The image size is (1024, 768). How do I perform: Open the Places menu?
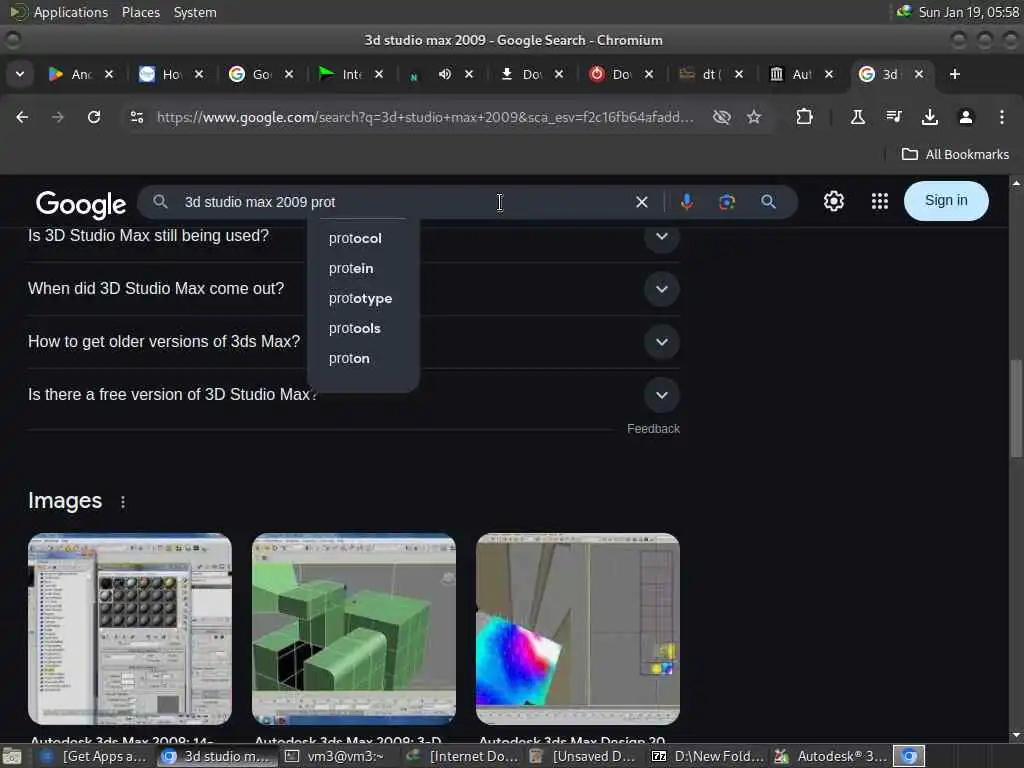[x=140, y=12]
